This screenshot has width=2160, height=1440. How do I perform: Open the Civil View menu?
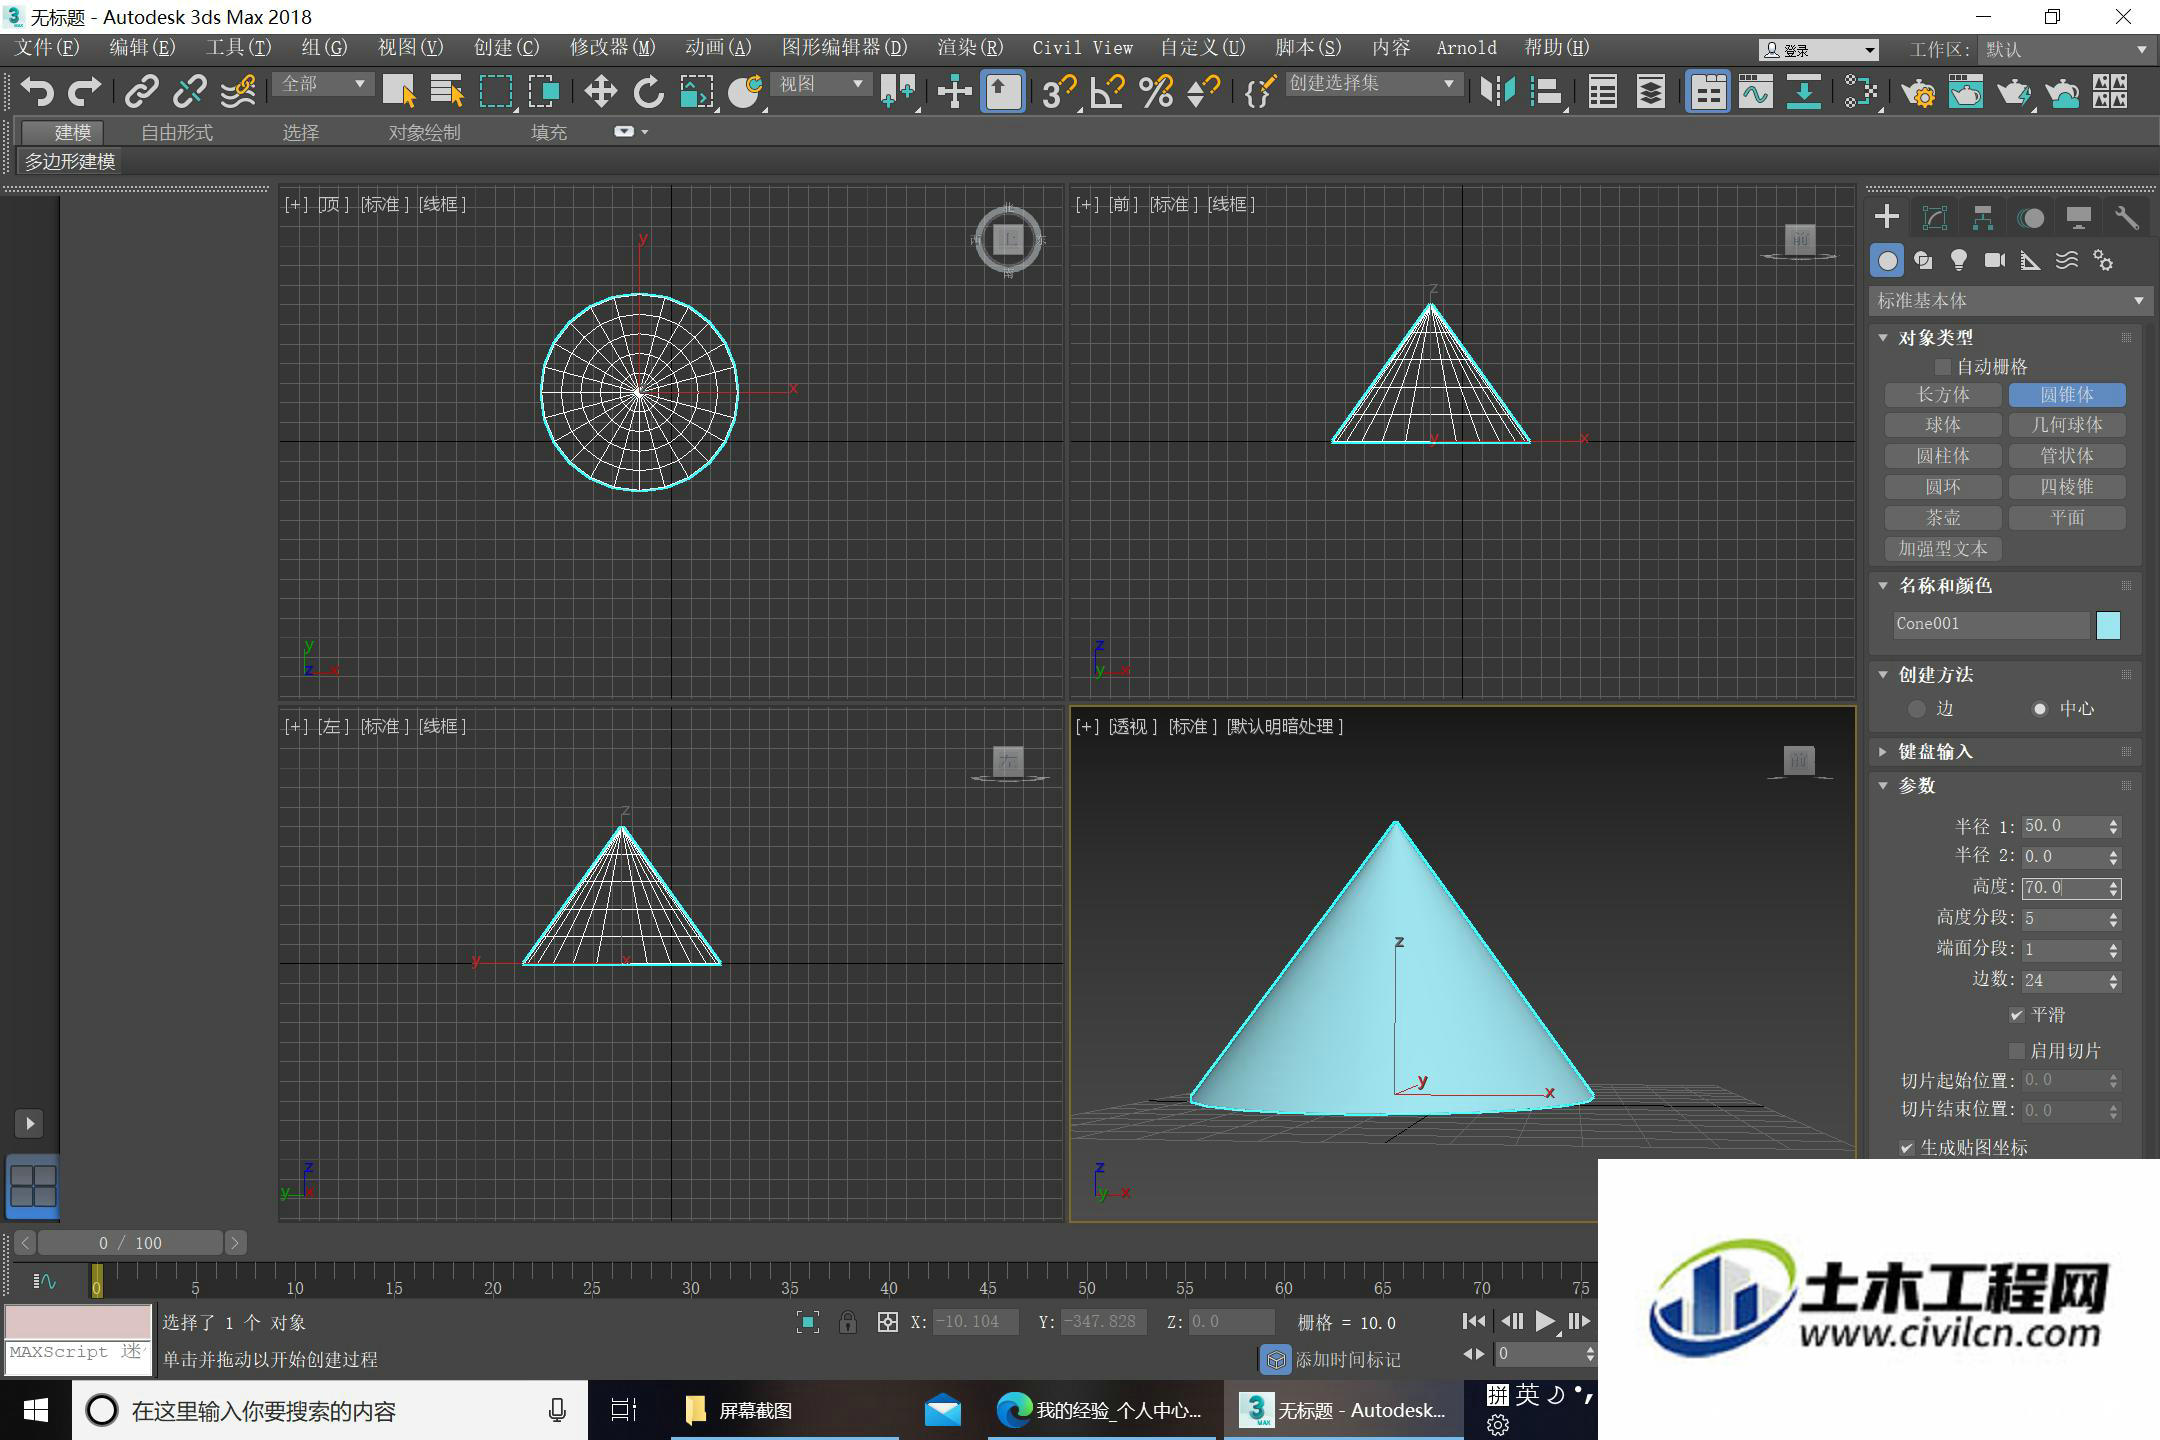tap(1082, 48)
